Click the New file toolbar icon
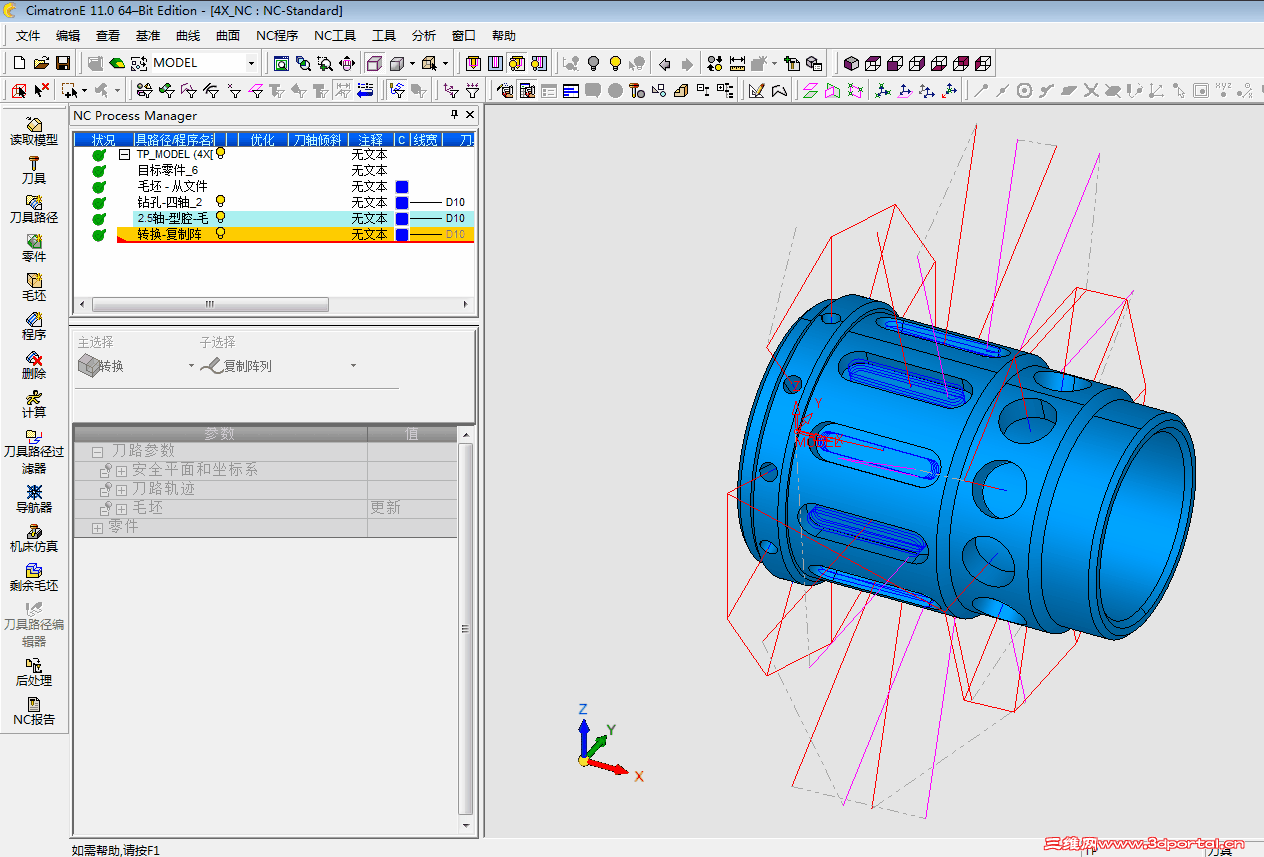The width and height of the screenshot is (1264, 857). [x=19, y=63]
